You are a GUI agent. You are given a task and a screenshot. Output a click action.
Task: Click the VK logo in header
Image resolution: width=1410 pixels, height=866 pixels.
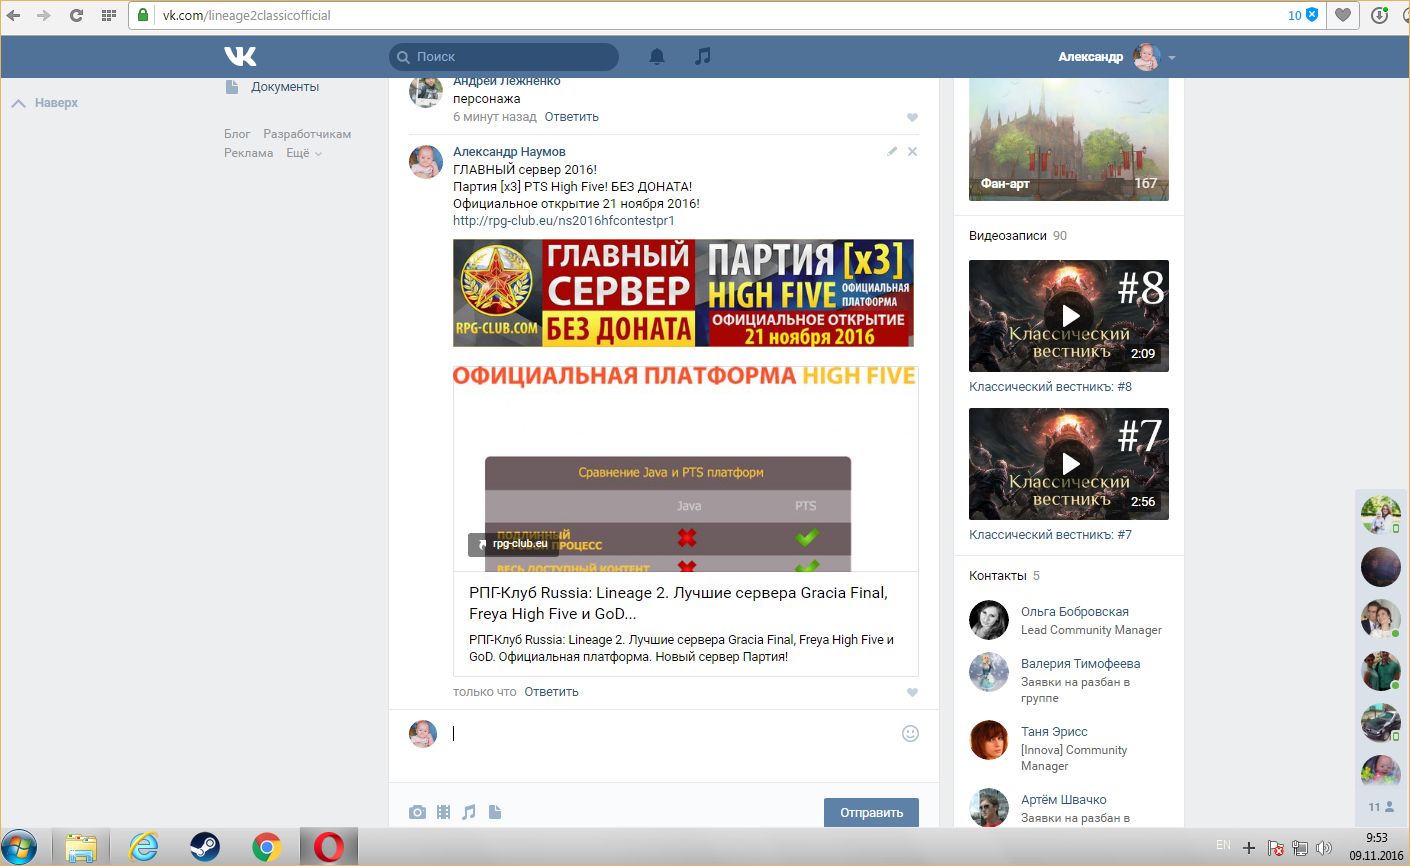click(240, 57)
